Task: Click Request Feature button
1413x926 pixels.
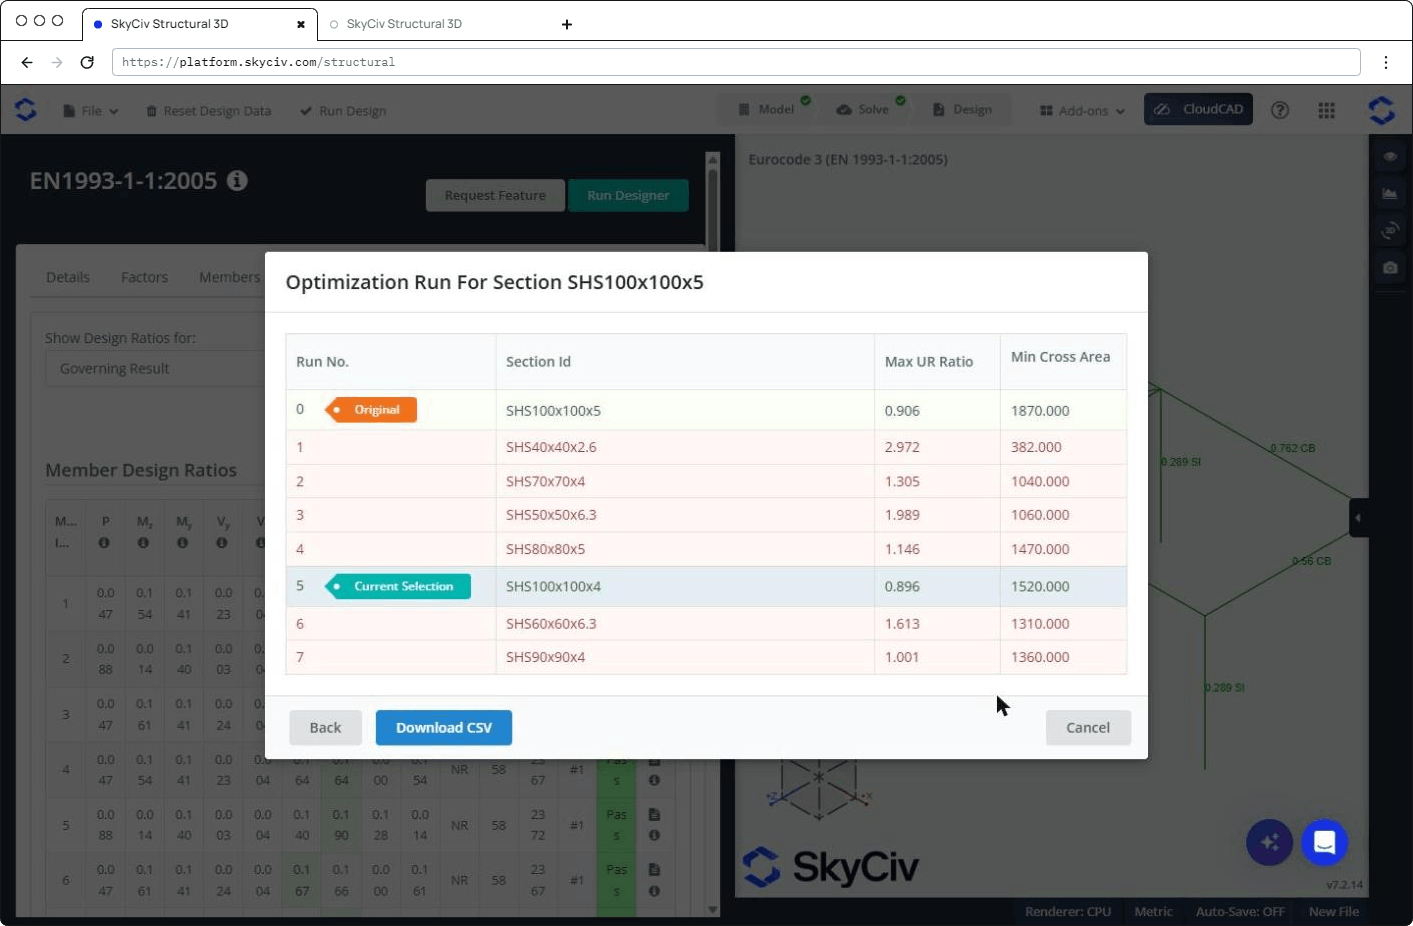Action: tap(495, 196)
